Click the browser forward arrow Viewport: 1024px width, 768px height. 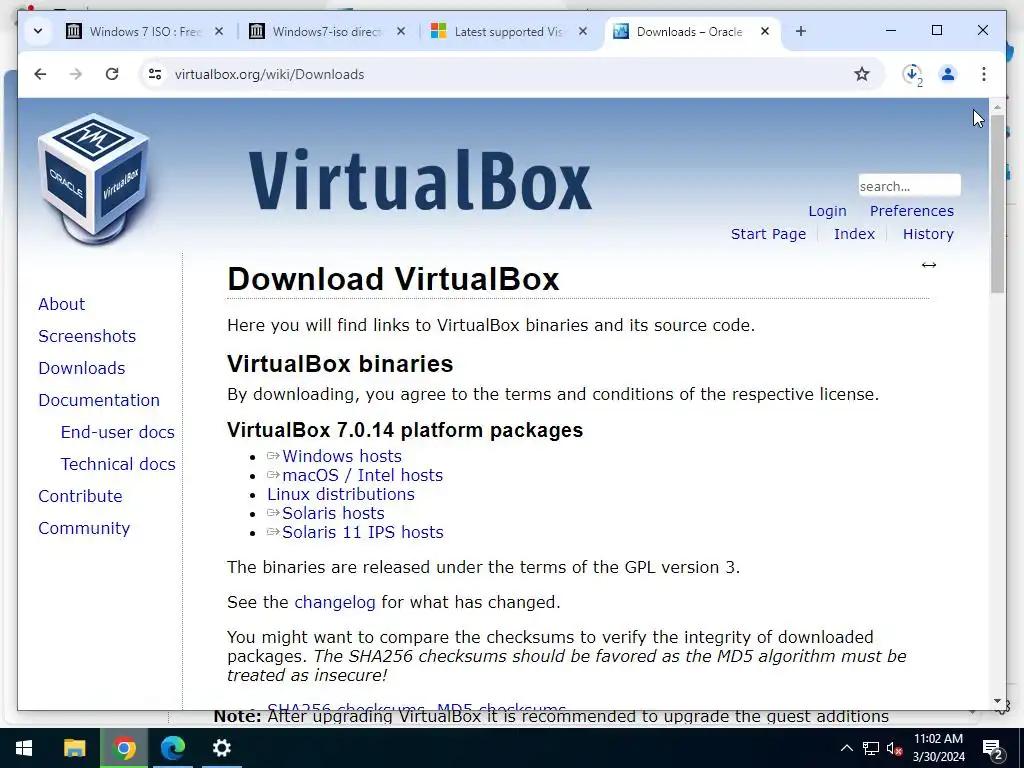click(x=76, y=74)
